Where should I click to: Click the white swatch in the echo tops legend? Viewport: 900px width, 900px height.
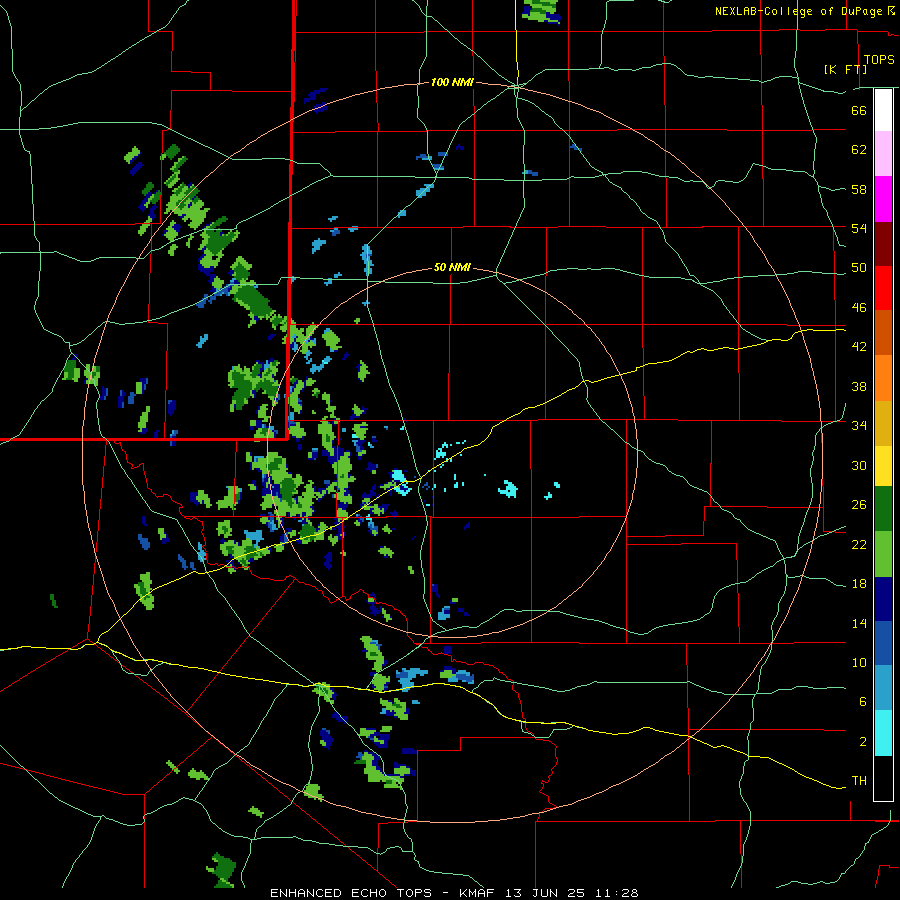pyautogui.click(x=883, y=110)
